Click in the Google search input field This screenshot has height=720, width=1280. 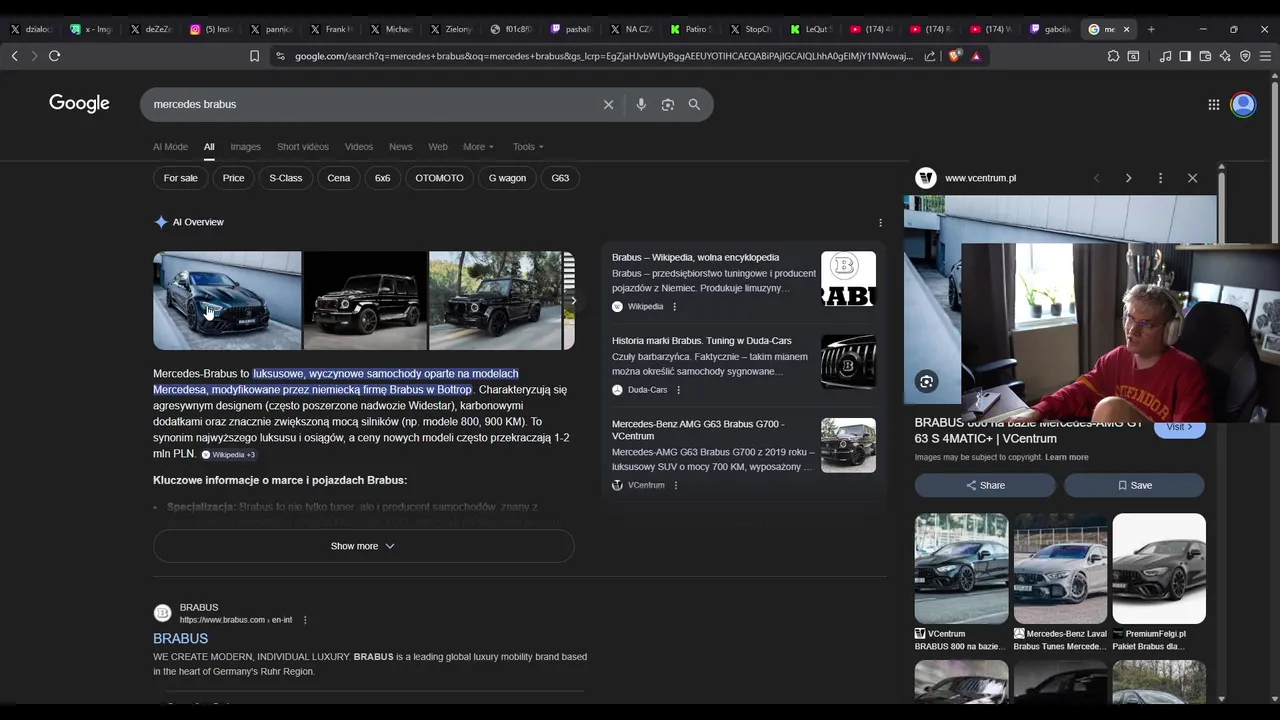370,104
